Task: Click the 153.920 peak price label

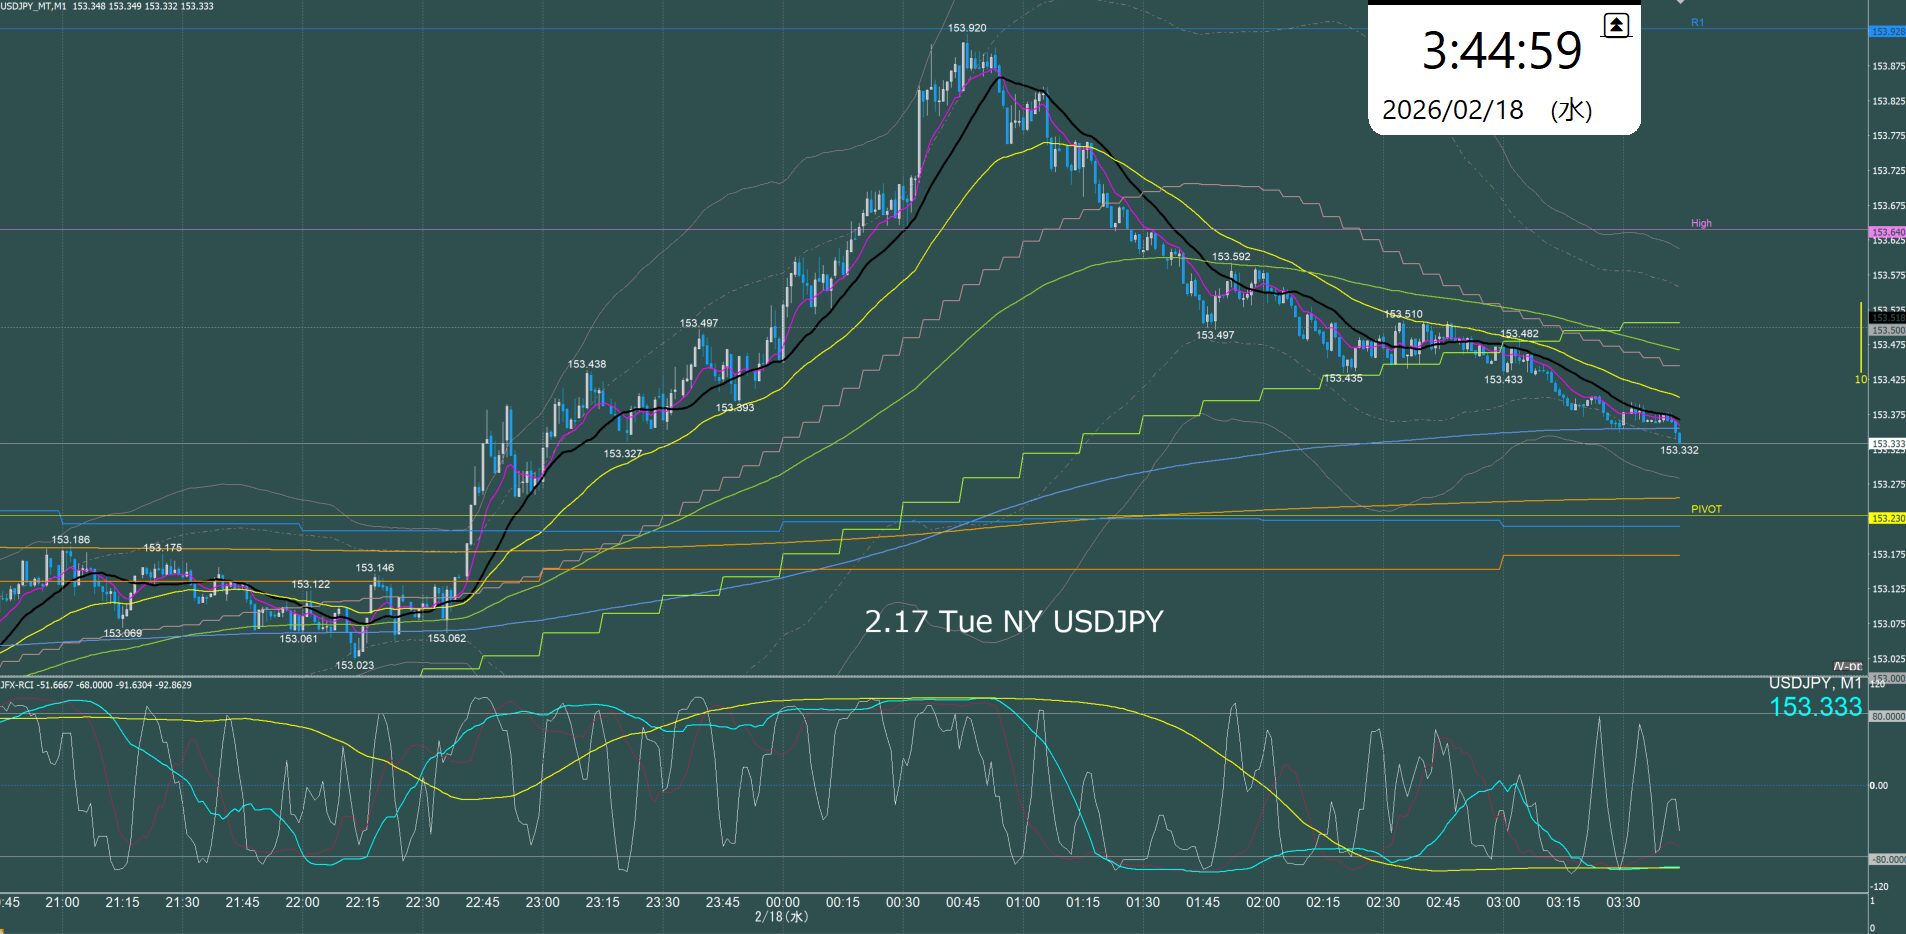Action: pyautogui.click(x=967, y=28)
